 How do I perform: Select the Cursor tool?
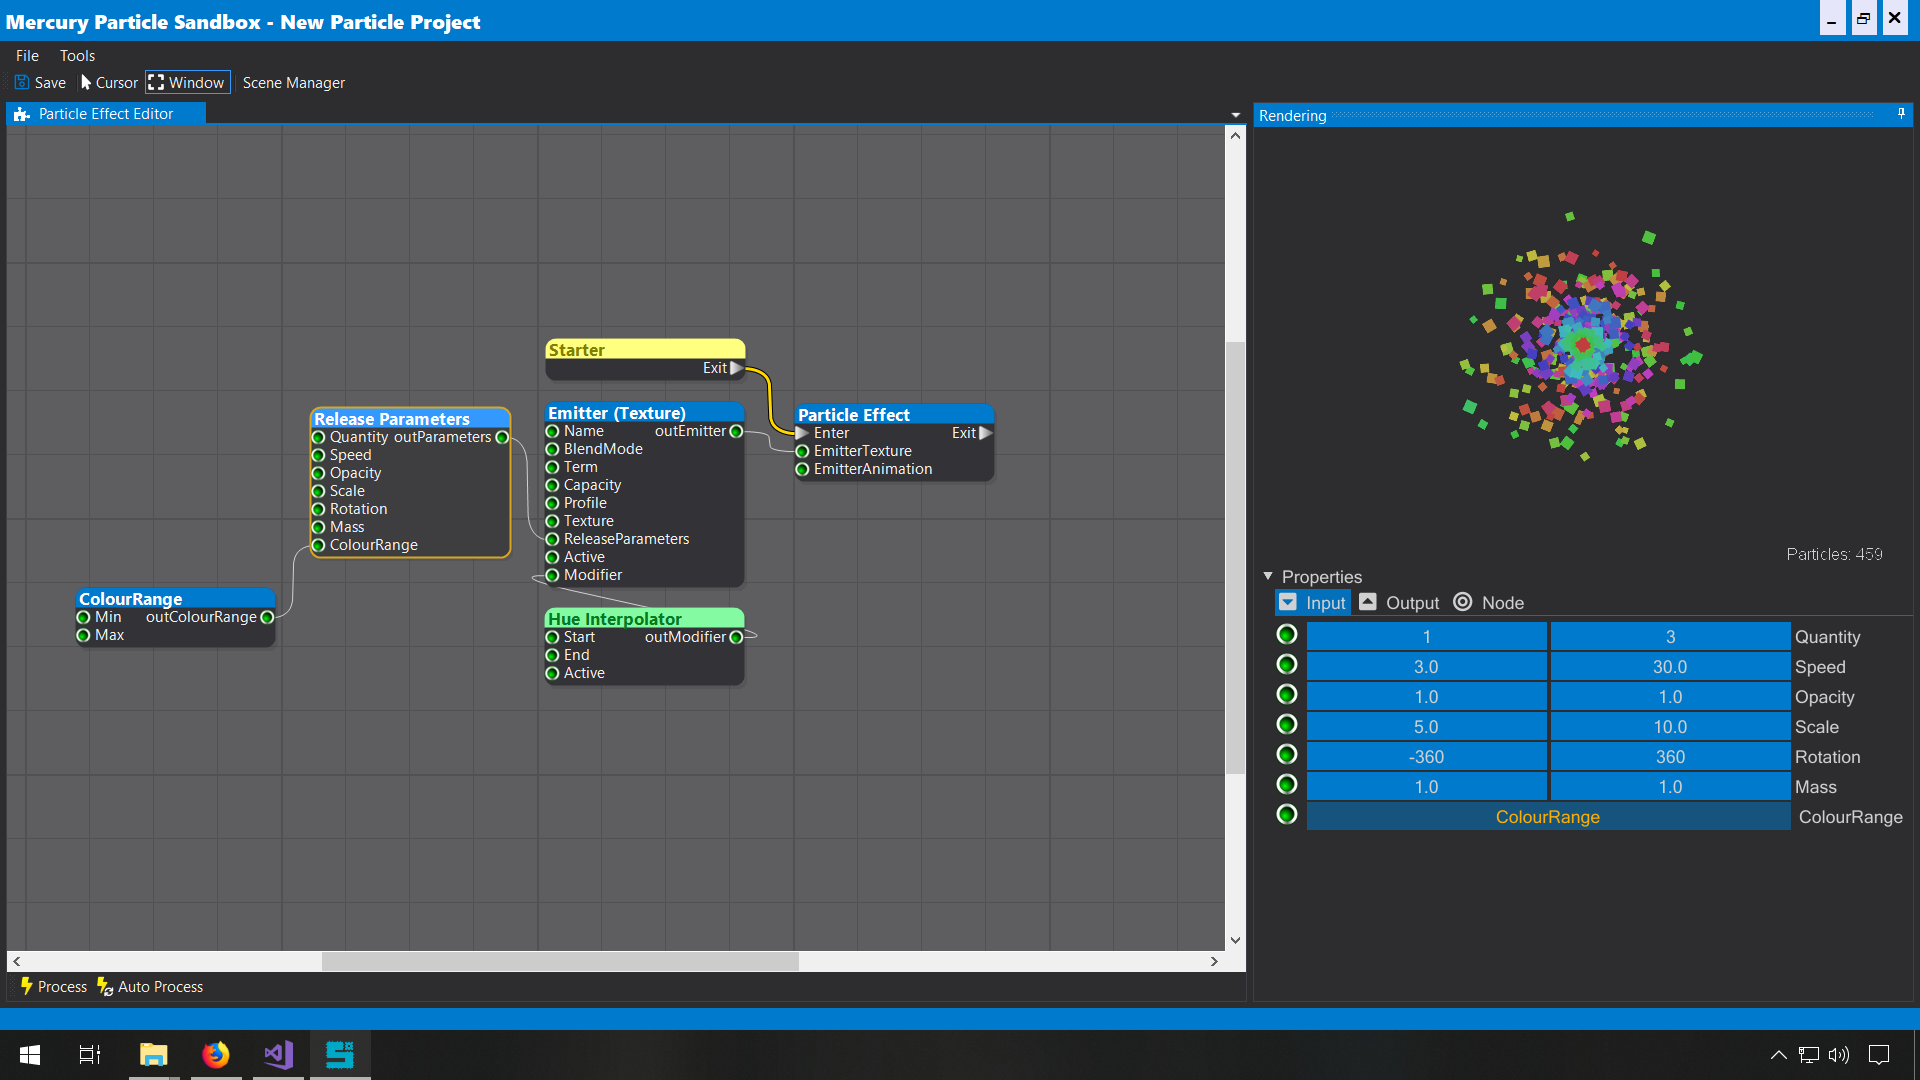point(109,83)
